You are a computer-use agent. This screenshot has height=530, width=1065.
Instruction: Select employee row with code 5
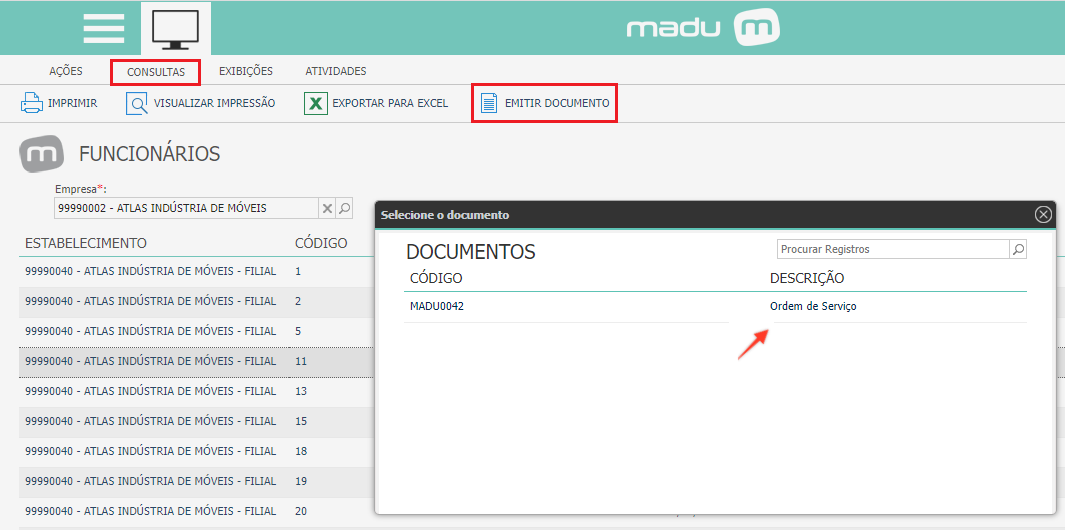point(197,331)
